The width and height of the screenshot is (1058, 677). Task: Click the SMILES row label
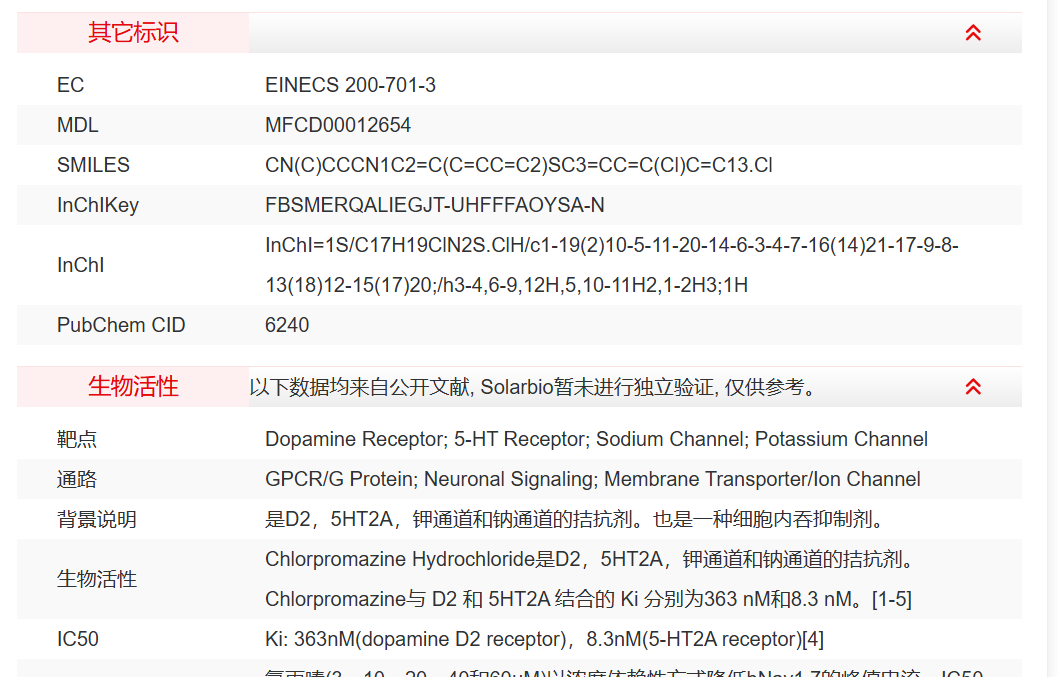(93, 165)
